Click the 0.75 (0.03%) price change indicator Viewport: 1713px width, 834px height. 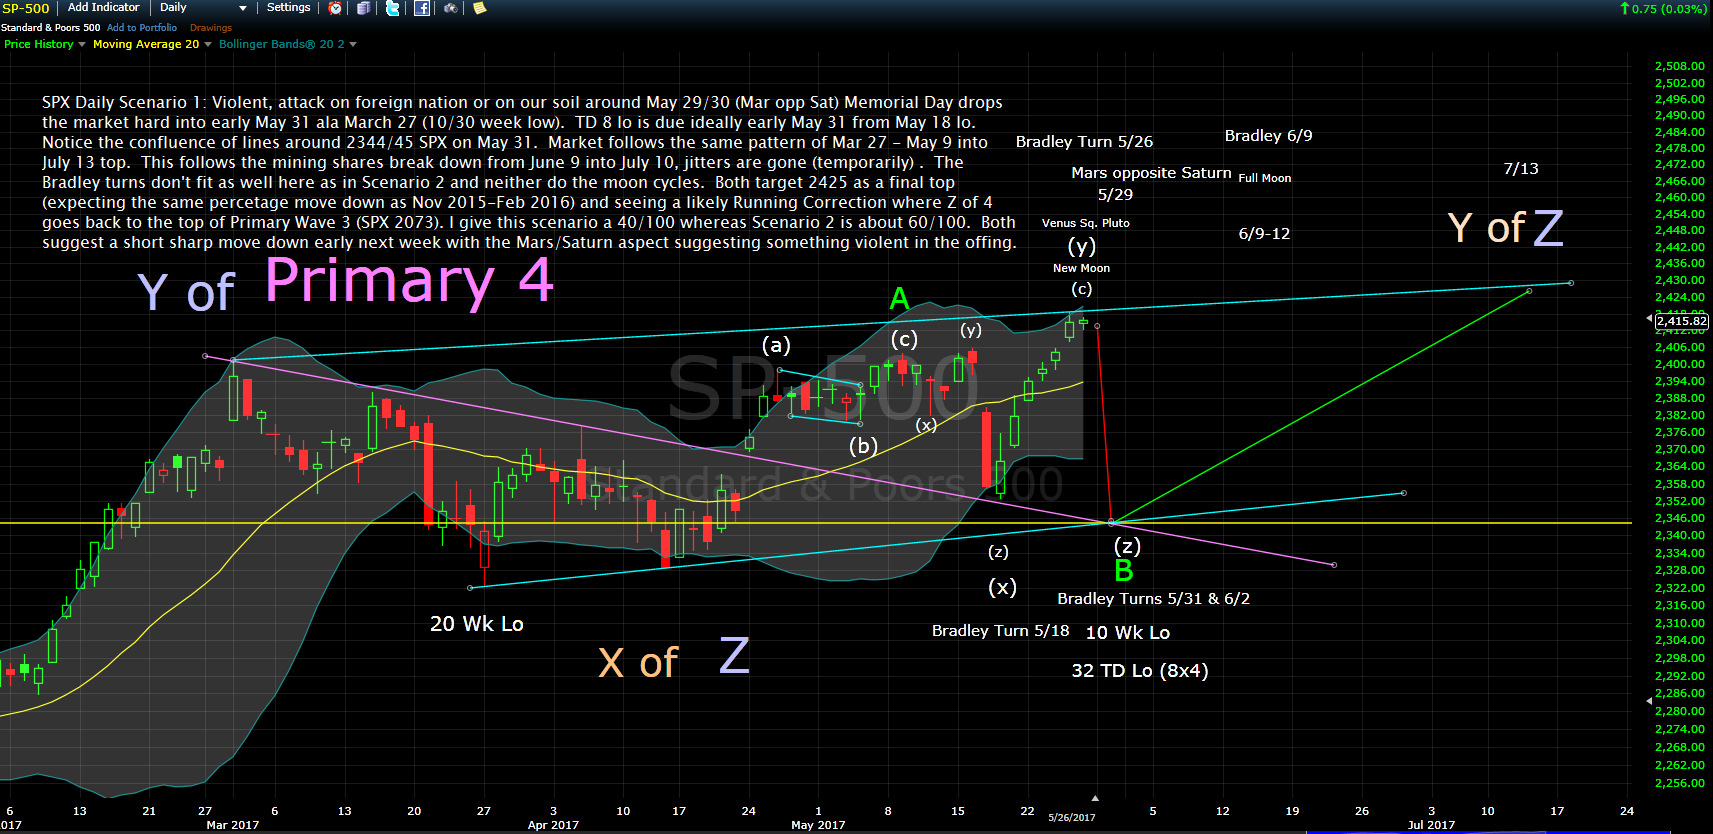[1663, 9]
